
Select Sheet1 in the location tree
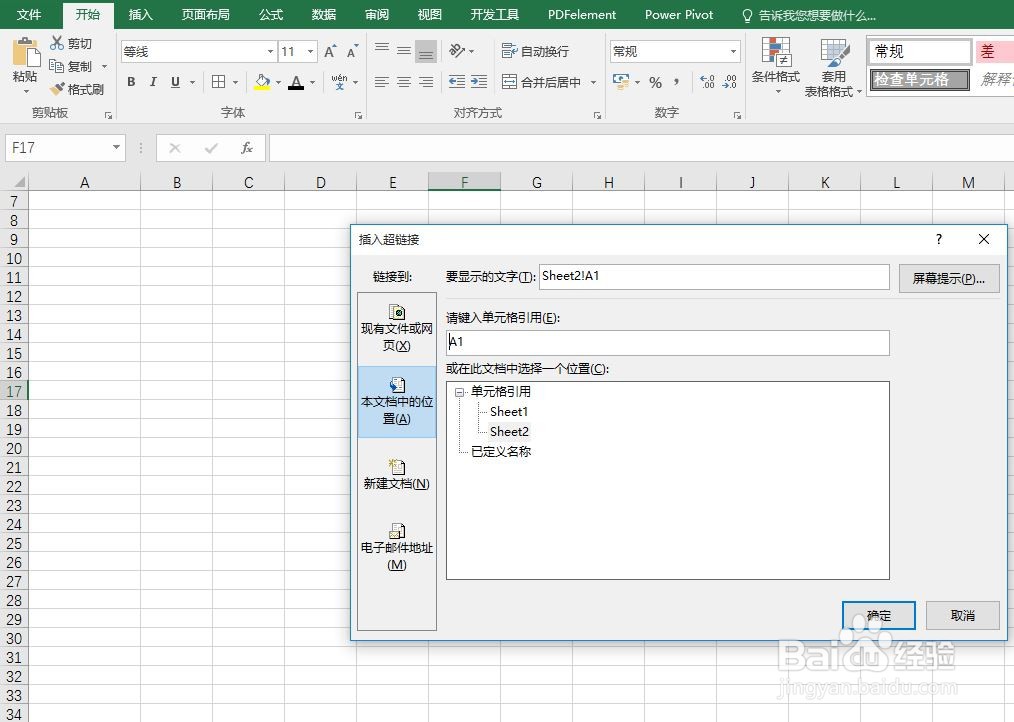[509, 411]
